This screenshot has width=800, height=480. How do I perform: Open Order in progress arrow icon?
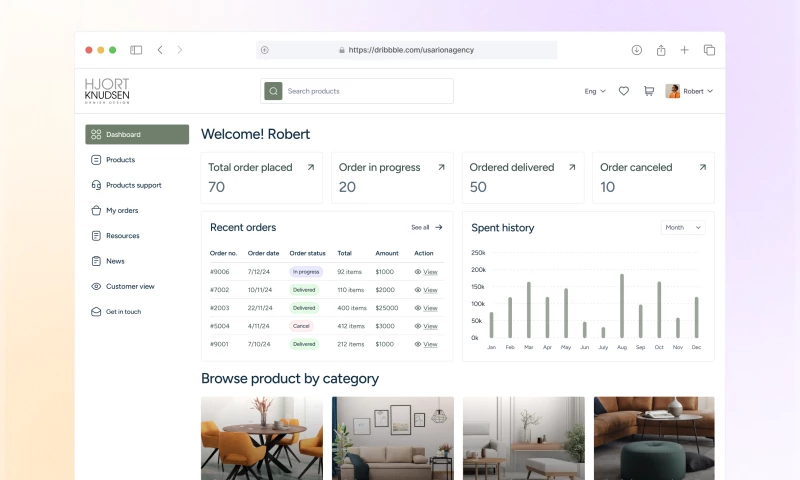[441, 167]
